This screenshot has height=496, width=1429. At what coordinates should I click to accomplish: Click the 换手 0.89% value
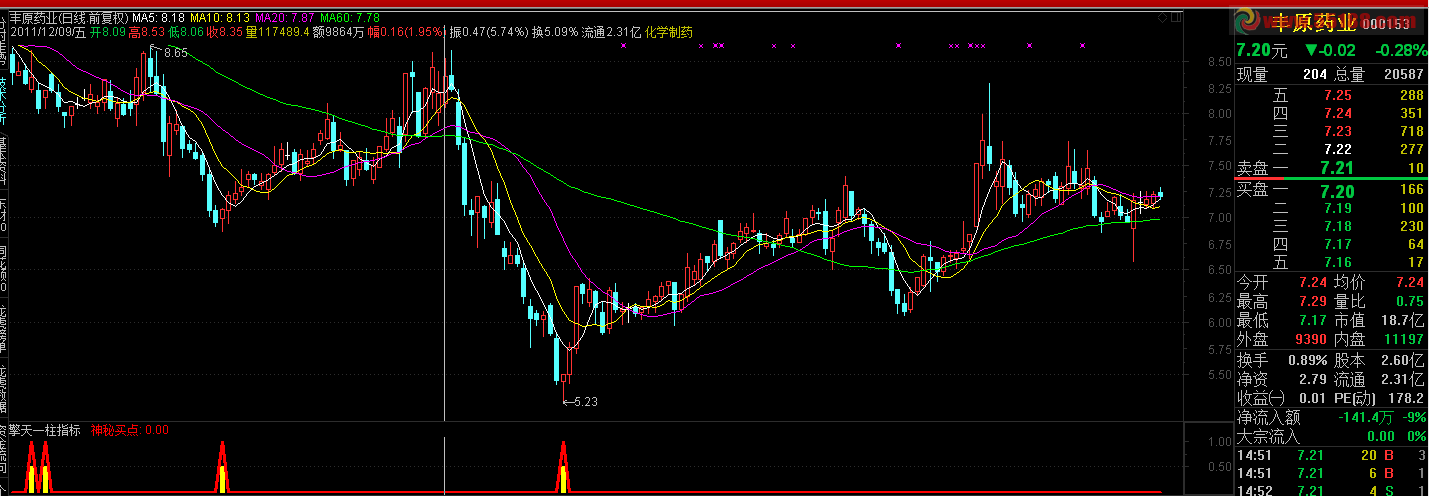tap(1307, 360)
